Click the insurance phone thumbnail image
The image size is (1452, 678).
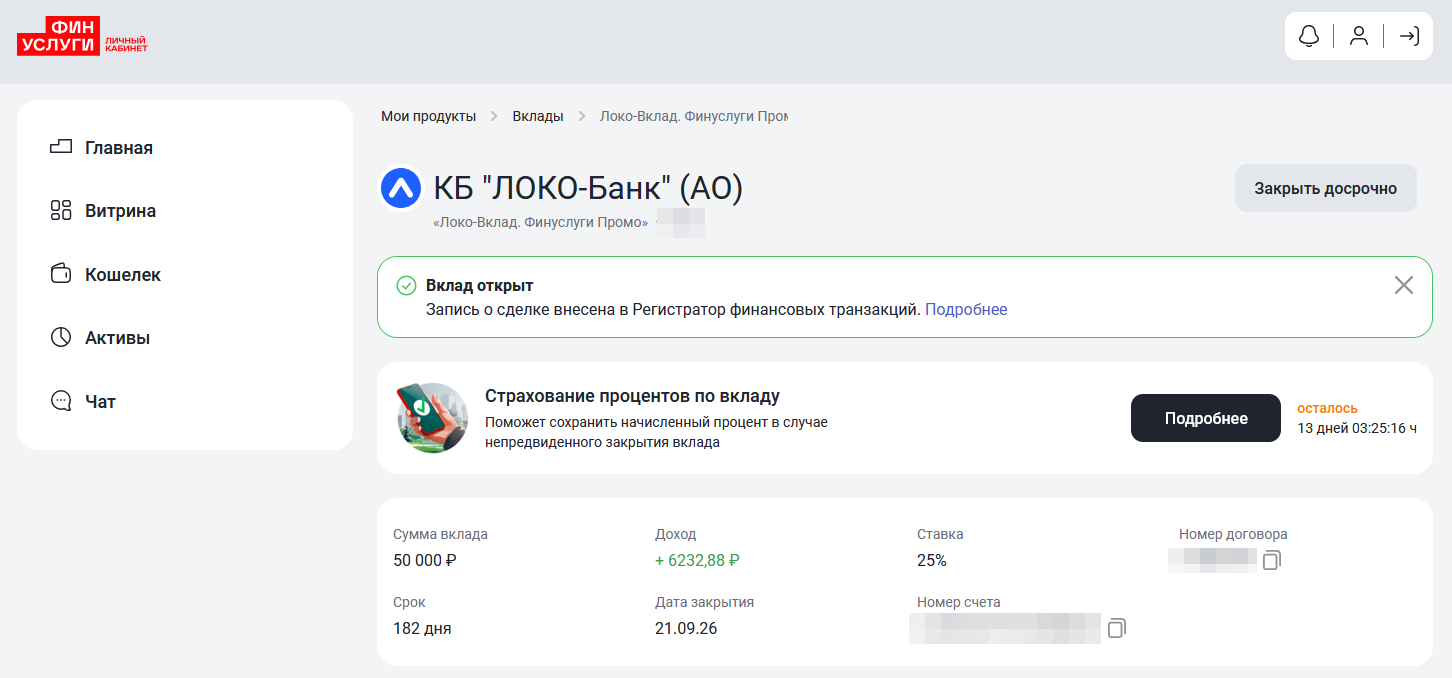coord(432,418)
